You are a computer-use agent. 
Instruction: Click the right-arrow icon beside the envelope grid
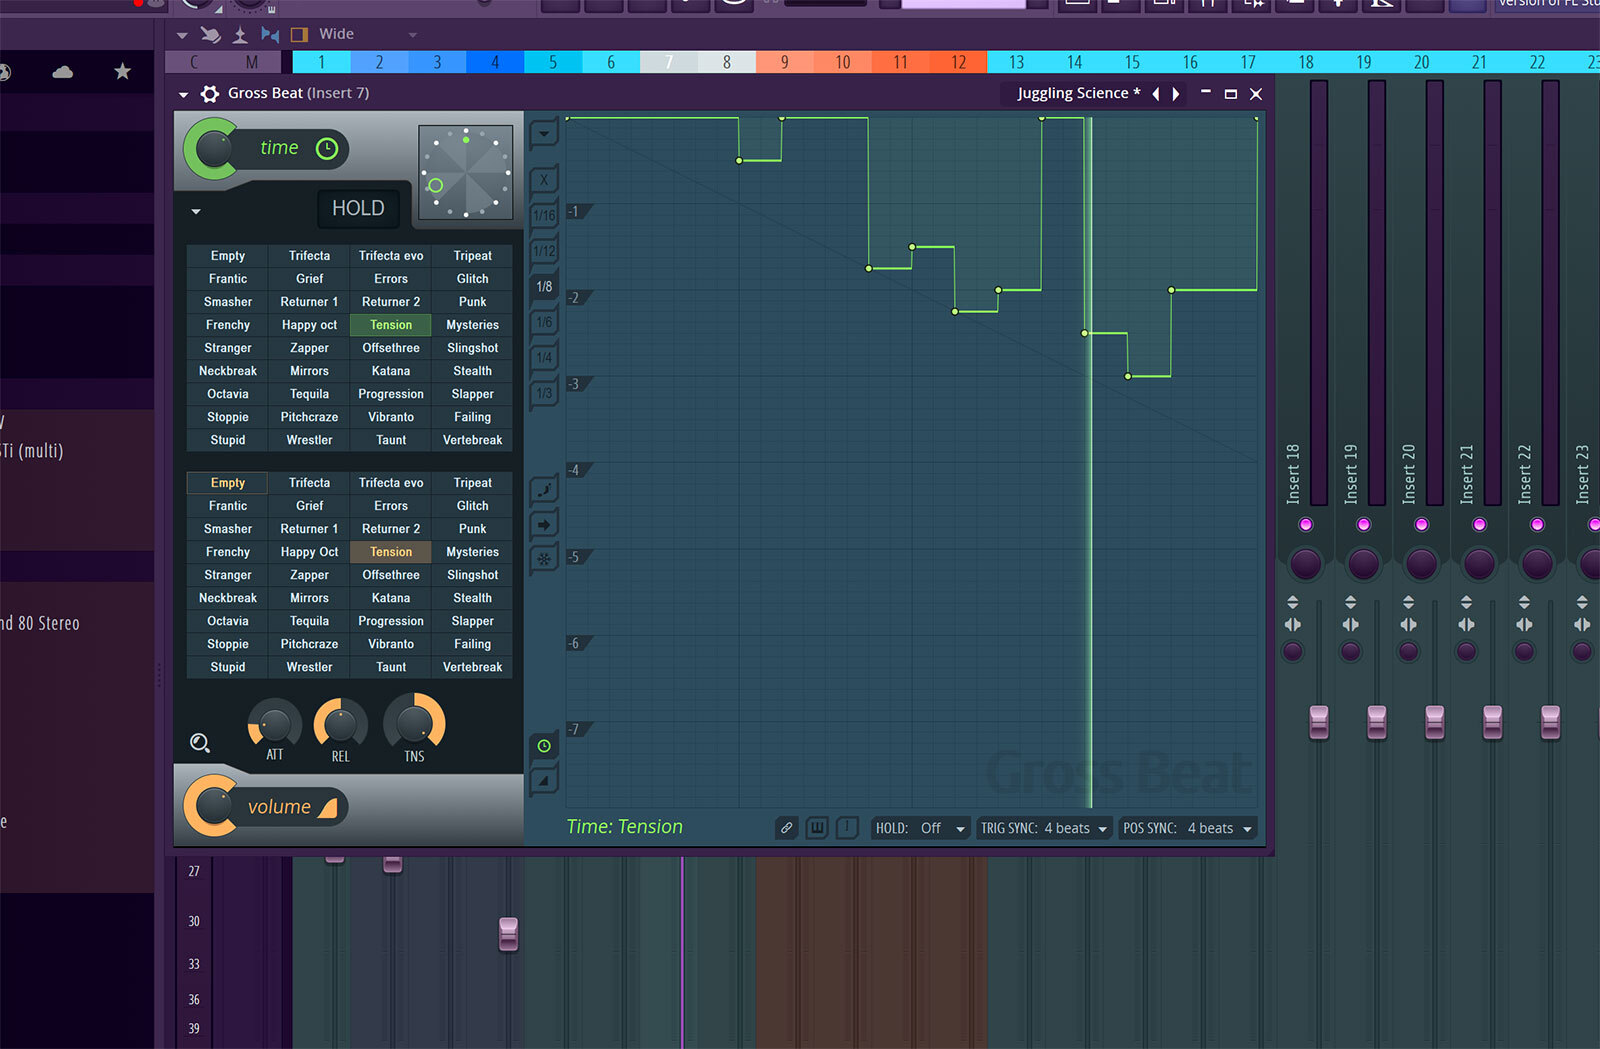[x=543, y=524]
